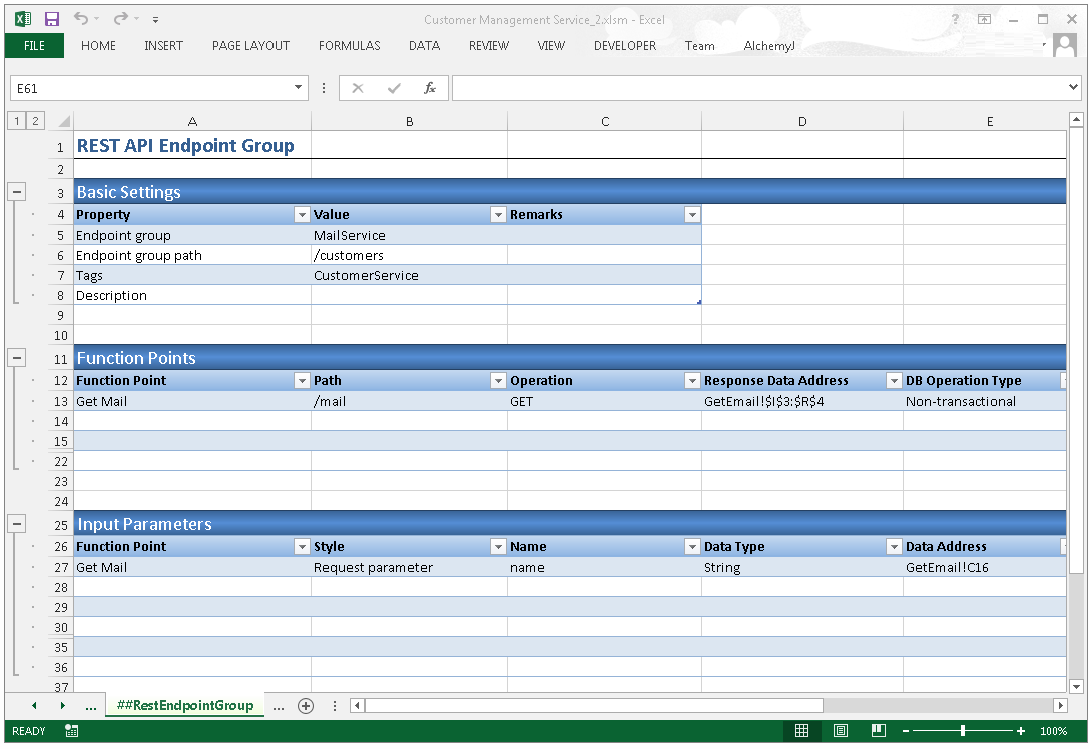Open the Remarks column filter dropdown
This screenshot has width=1089, height=749.
point(692,215)
